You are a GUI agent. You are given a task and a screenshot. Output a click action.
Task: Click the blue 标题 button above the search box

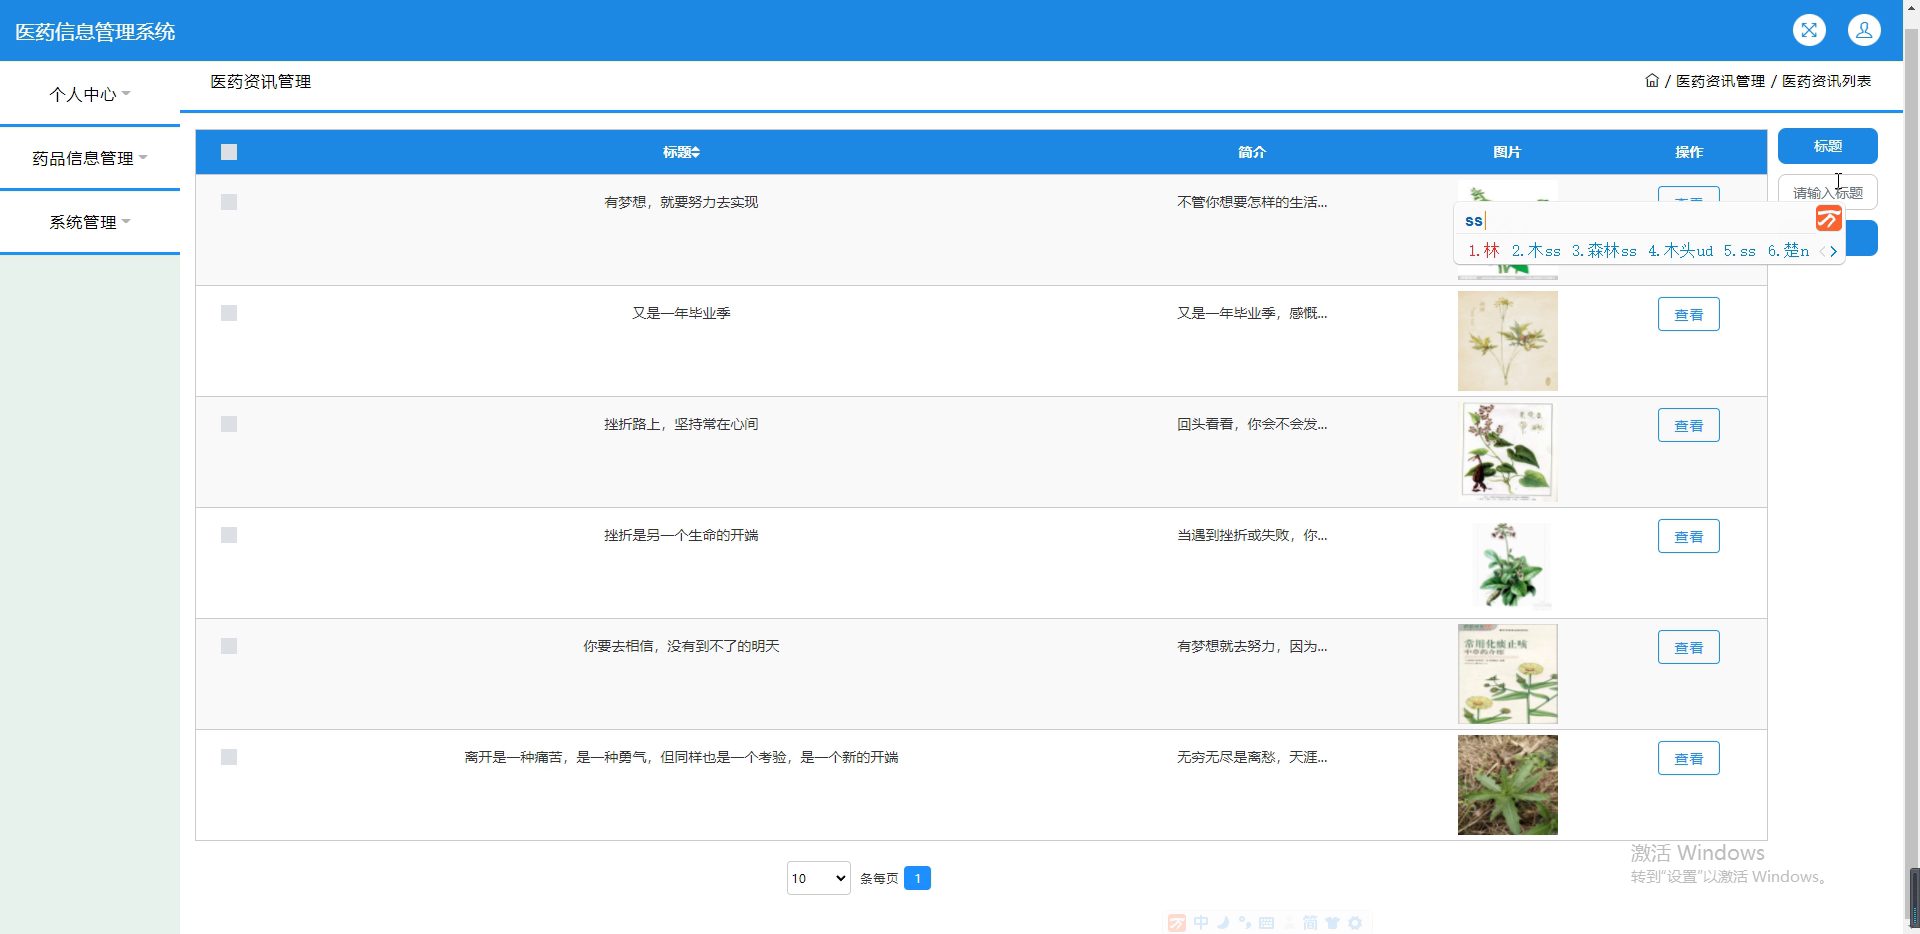(1827, 146)
